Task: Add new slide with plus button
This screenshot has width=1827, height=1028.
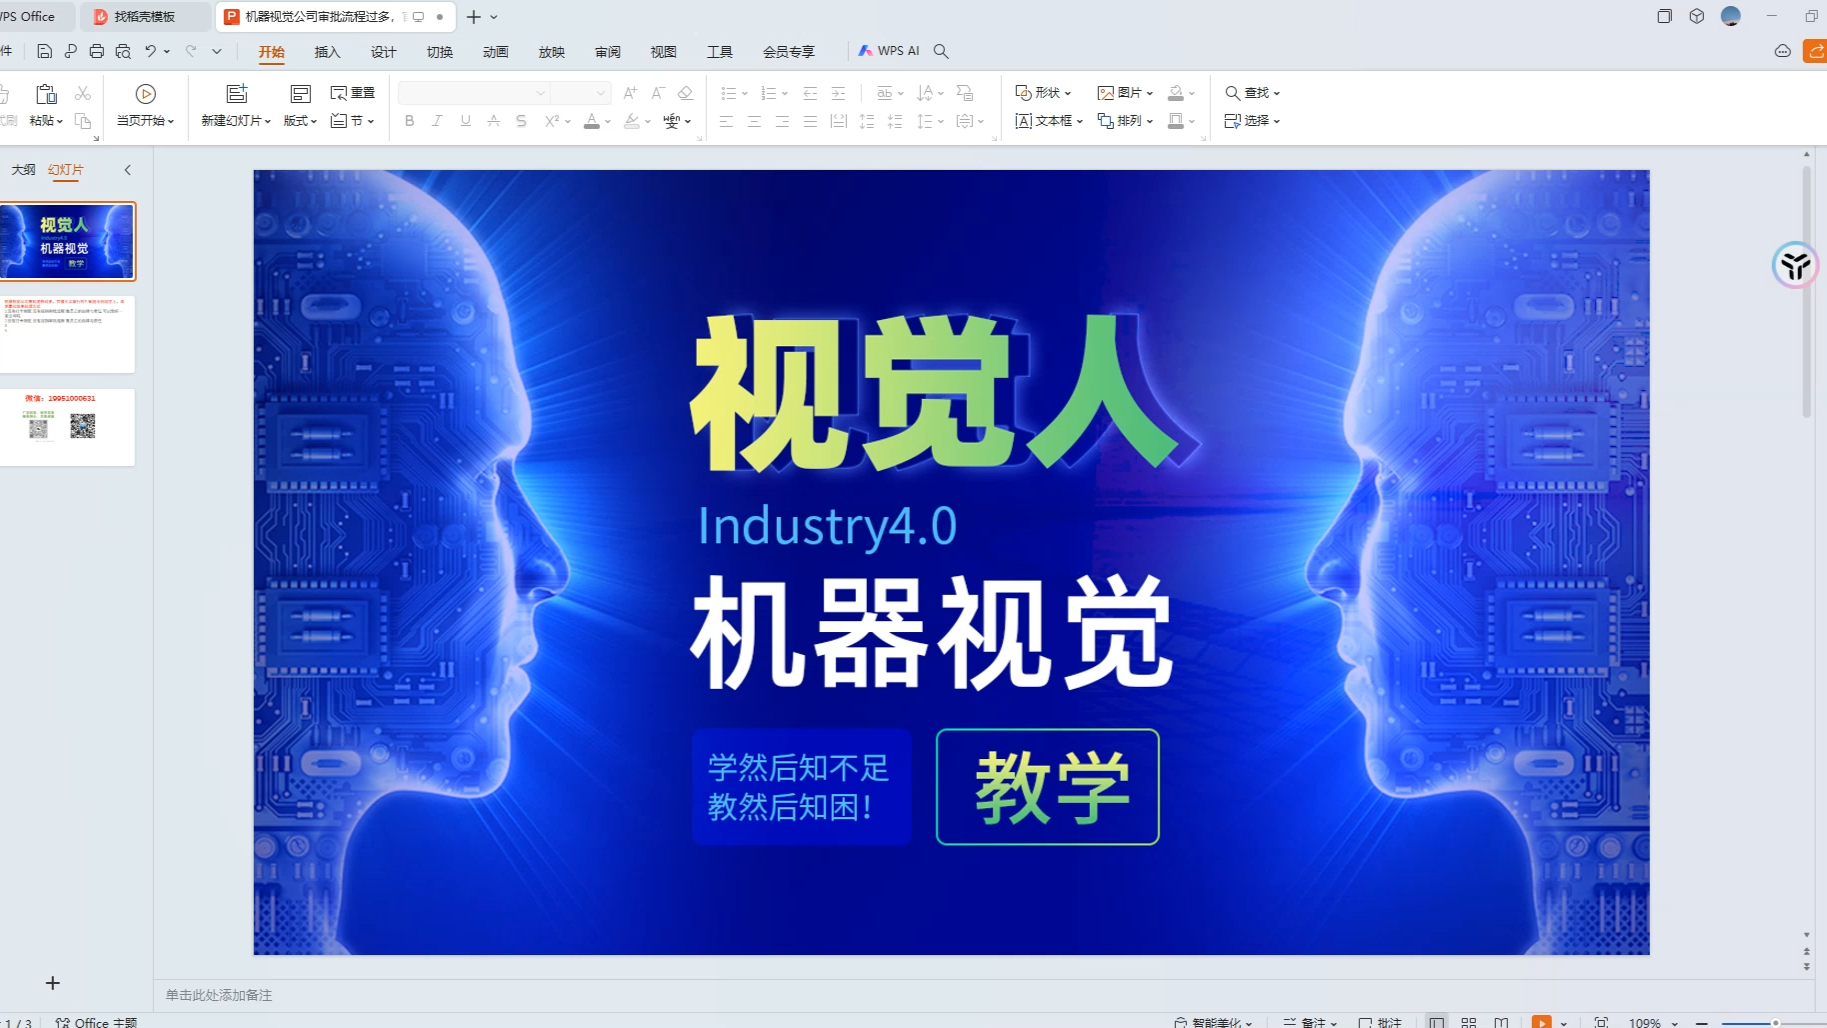Action: [x=53, y=983]
